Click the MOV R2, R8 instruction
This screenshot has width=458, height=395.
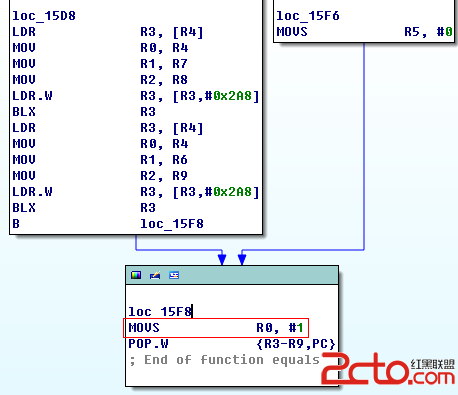[x=100, y=80]
